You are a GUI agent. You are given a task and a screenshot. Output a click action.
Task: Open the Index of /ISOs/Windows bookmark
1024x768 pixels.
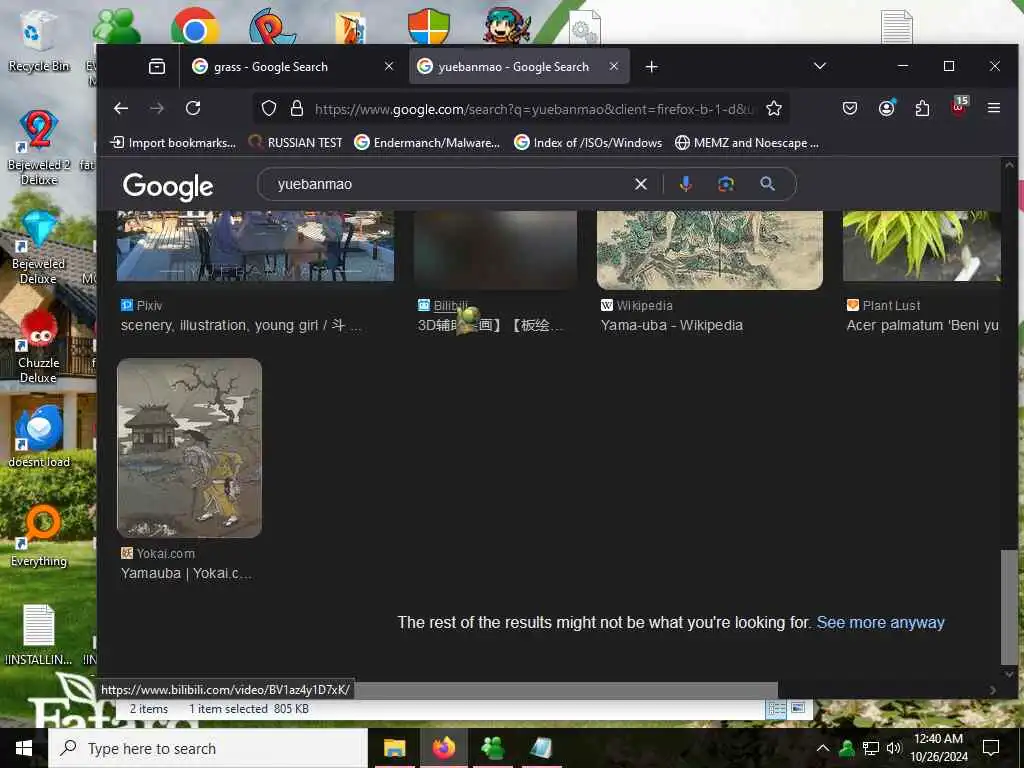point(588,143)
